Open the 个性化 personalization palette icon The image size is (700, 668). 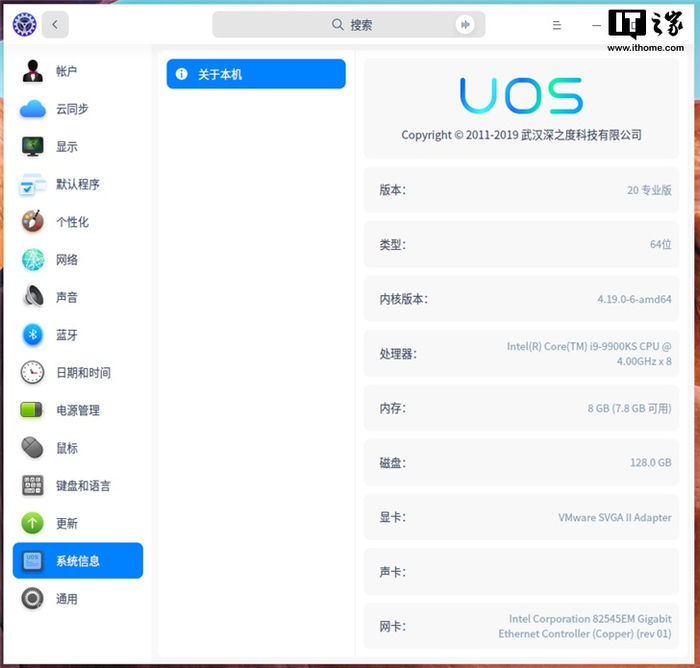pos(33,221)
